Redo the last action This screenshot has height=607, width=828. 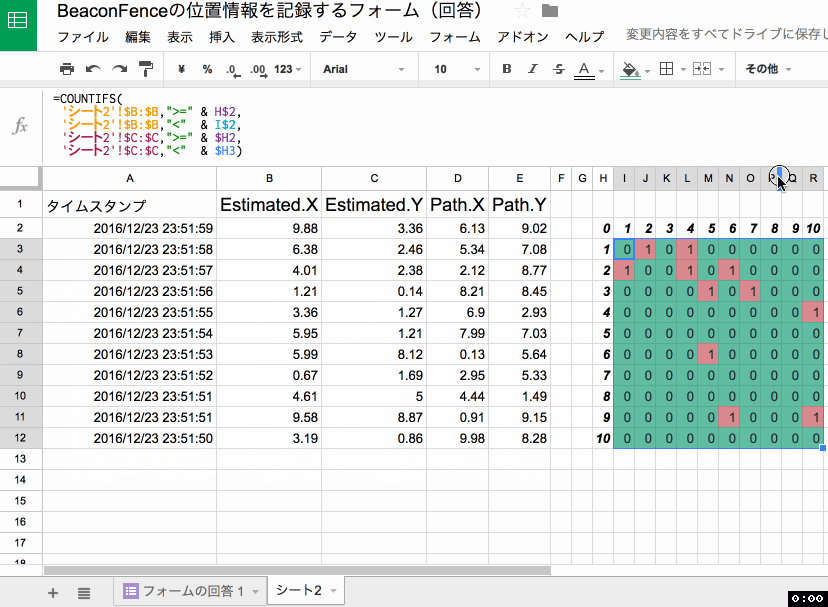[120, 69]
